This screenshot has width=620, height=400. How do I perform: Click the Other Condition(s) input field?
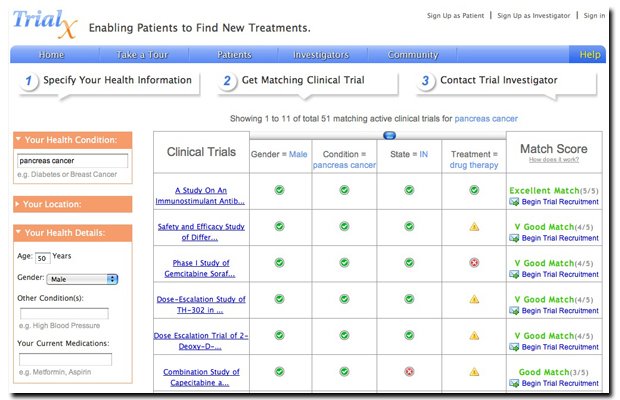coord(64,313)
